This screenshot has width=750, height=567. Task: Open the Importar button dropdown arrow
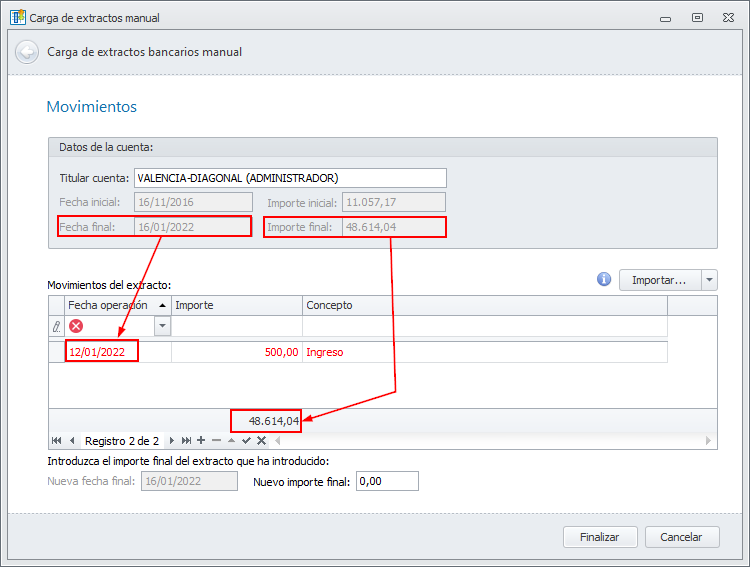tap(709, 280)
